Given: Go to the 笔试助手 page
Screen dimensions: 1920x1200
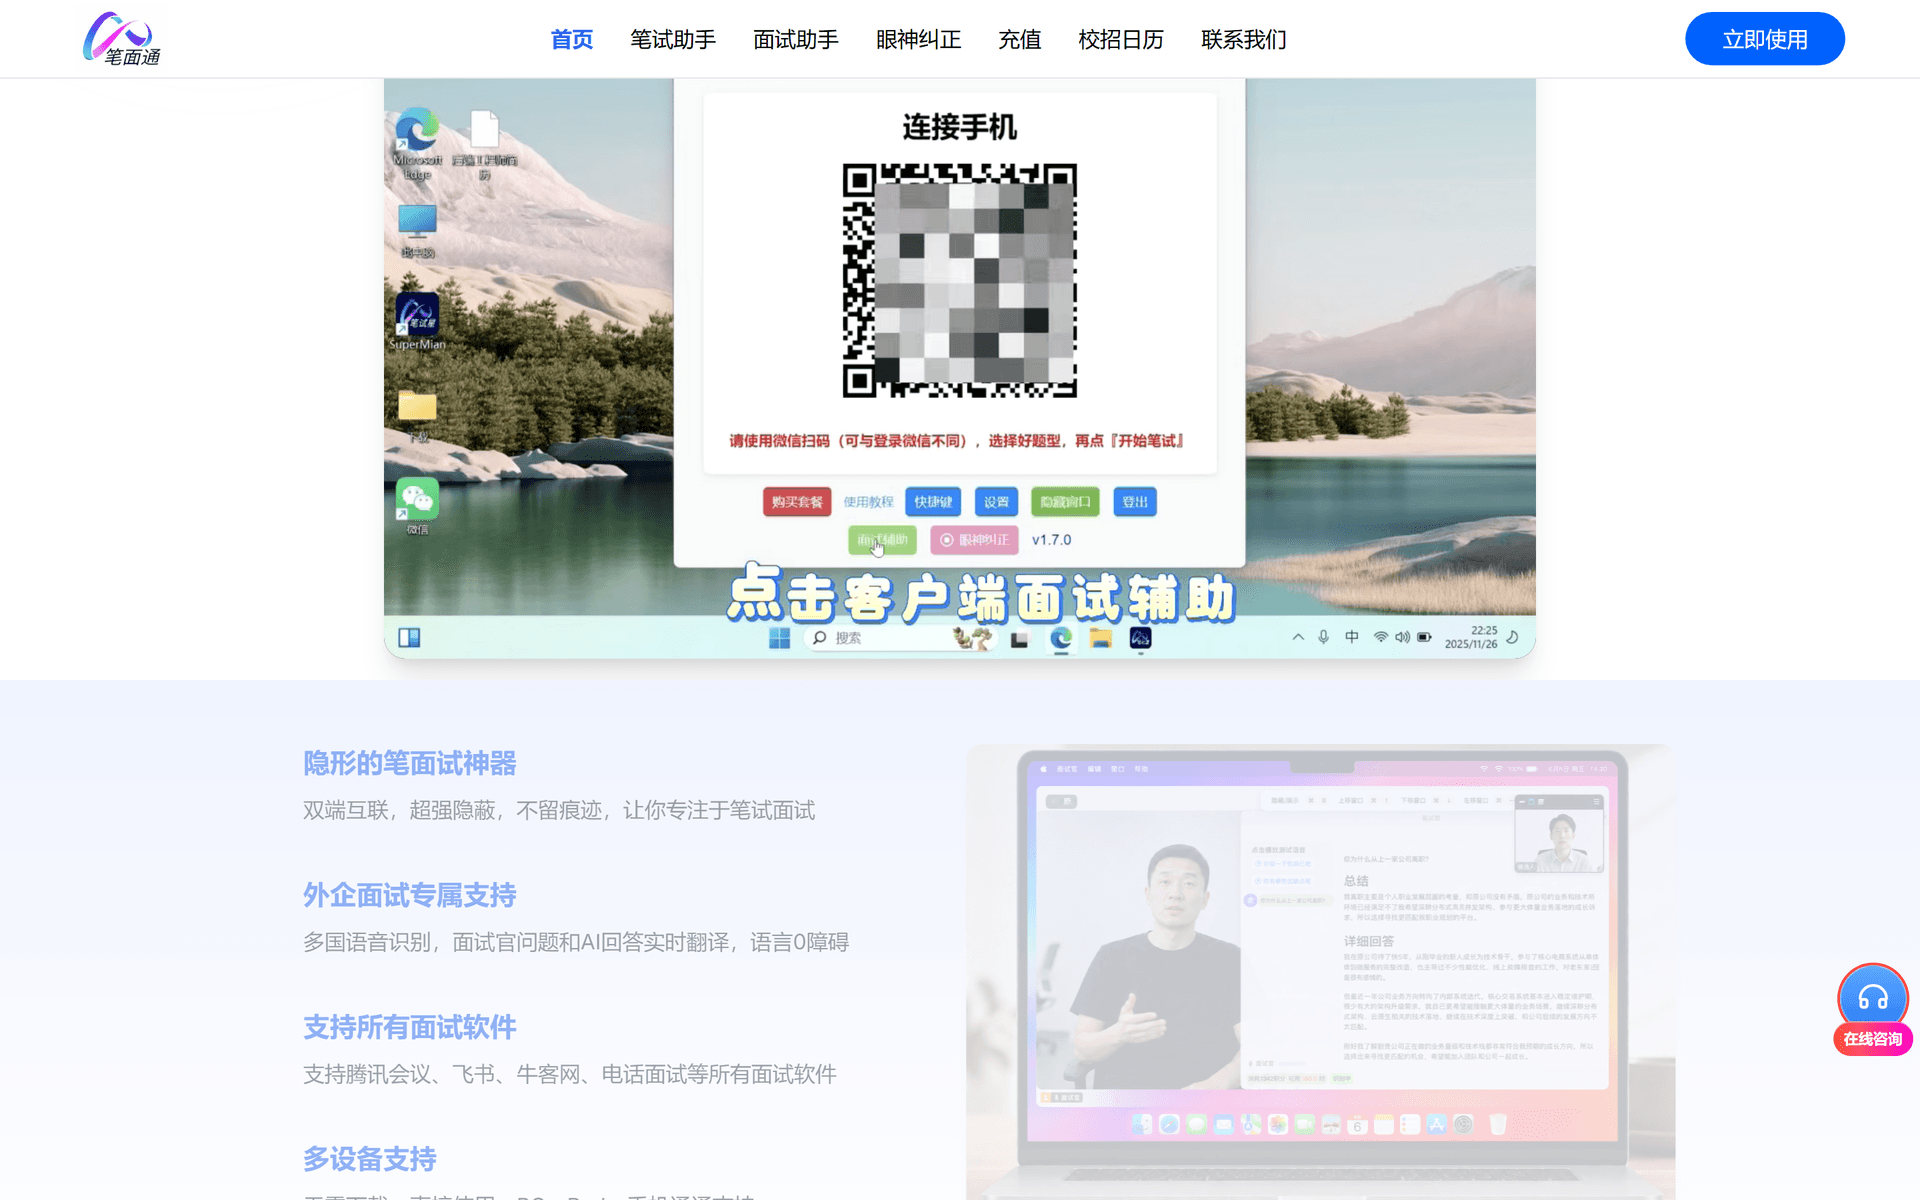Looking at the screenshot, I should [x=673, y=39].
